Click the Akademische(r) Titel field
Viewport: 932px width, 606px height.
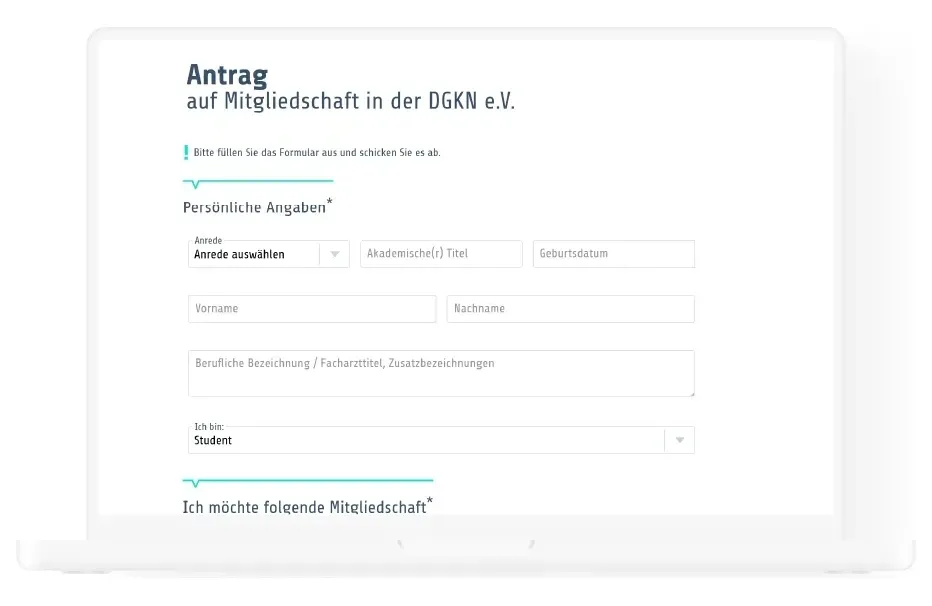[x=441, y=254]
